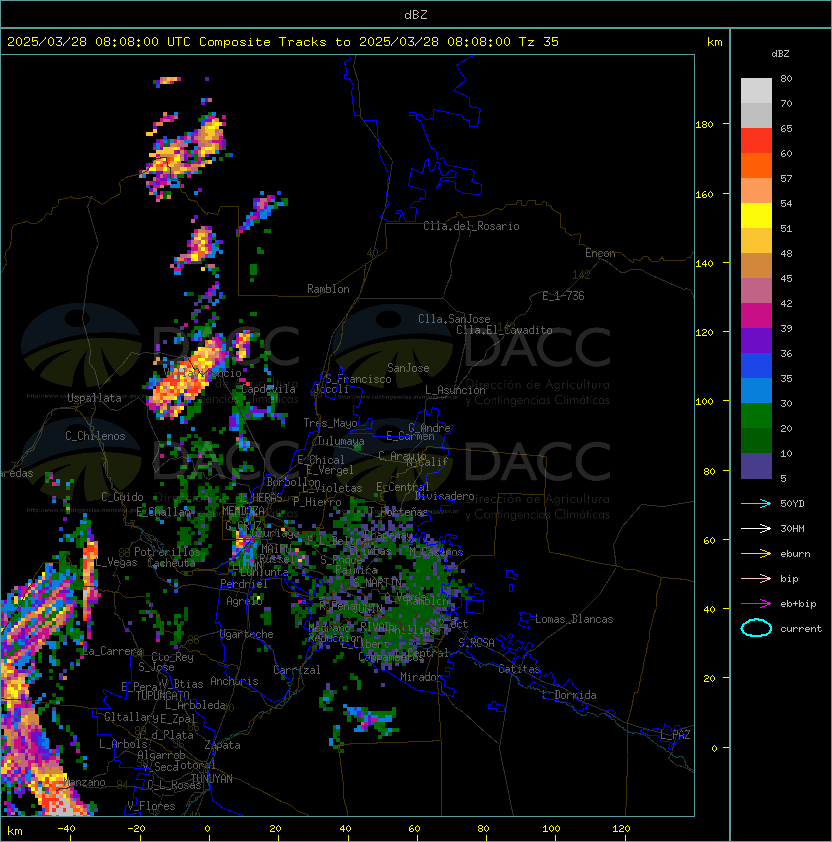Click the 'Tz 35' header value
Viewport: 832px width, 842px height.
(539, 42)
